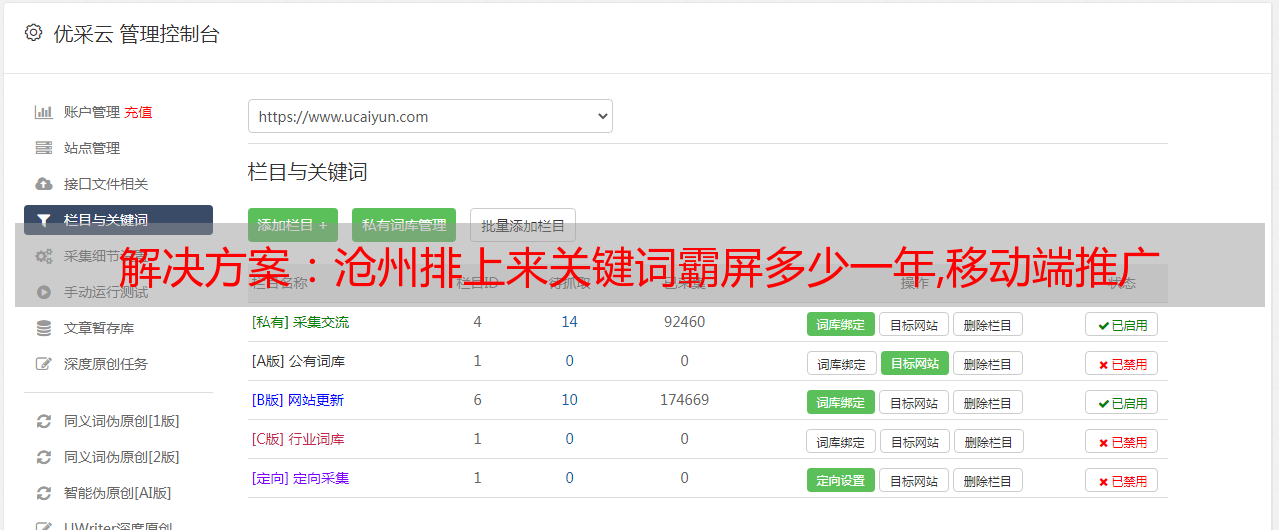Click 词库绑定 for 网站更新 row
This screenshot has height=530, width=1279.
[x=841, y=402]
